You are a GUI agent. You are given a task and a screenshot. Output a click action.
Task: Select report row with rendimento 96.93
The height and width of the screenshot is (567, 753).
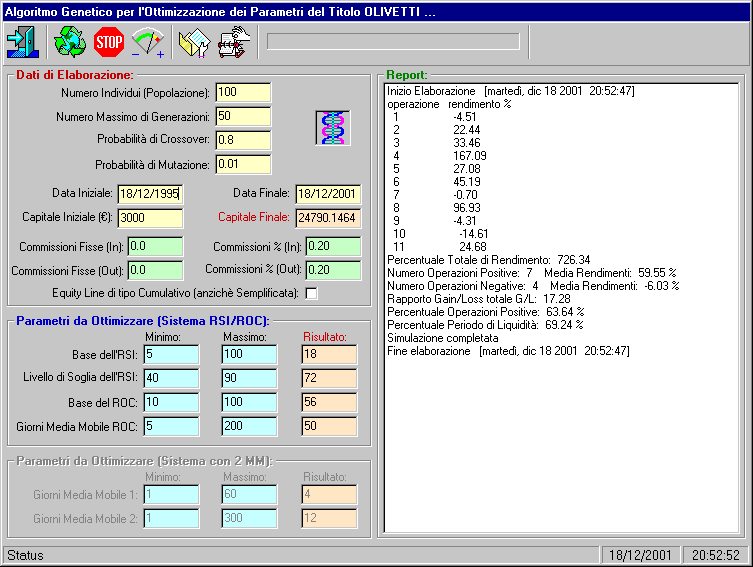(x=437, y=208)
